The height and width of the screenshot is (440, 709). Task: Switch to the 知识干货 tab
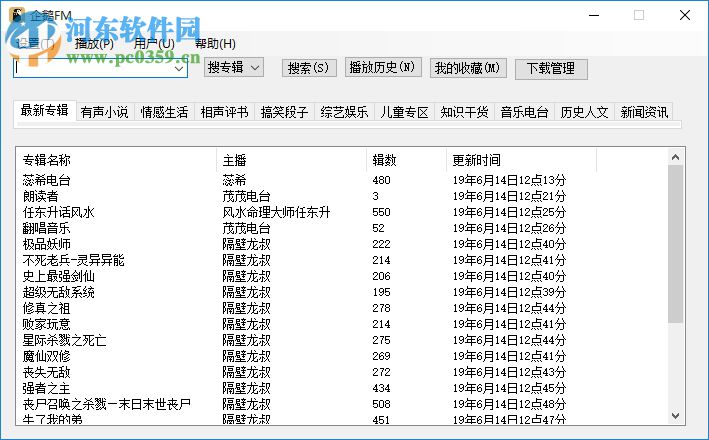click(465, 112)
